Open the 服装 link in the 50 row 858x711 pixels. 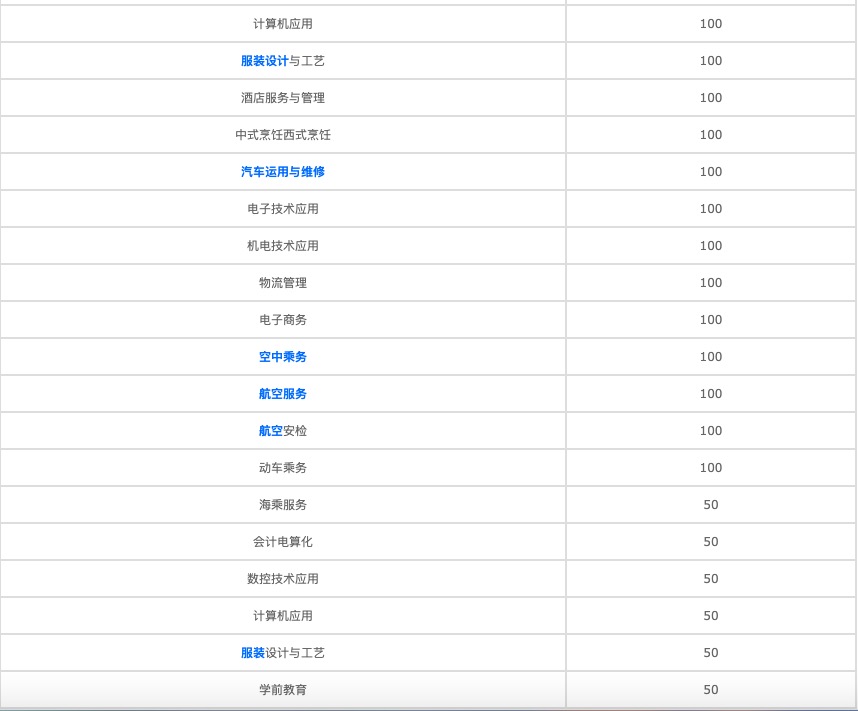(253, 652)
